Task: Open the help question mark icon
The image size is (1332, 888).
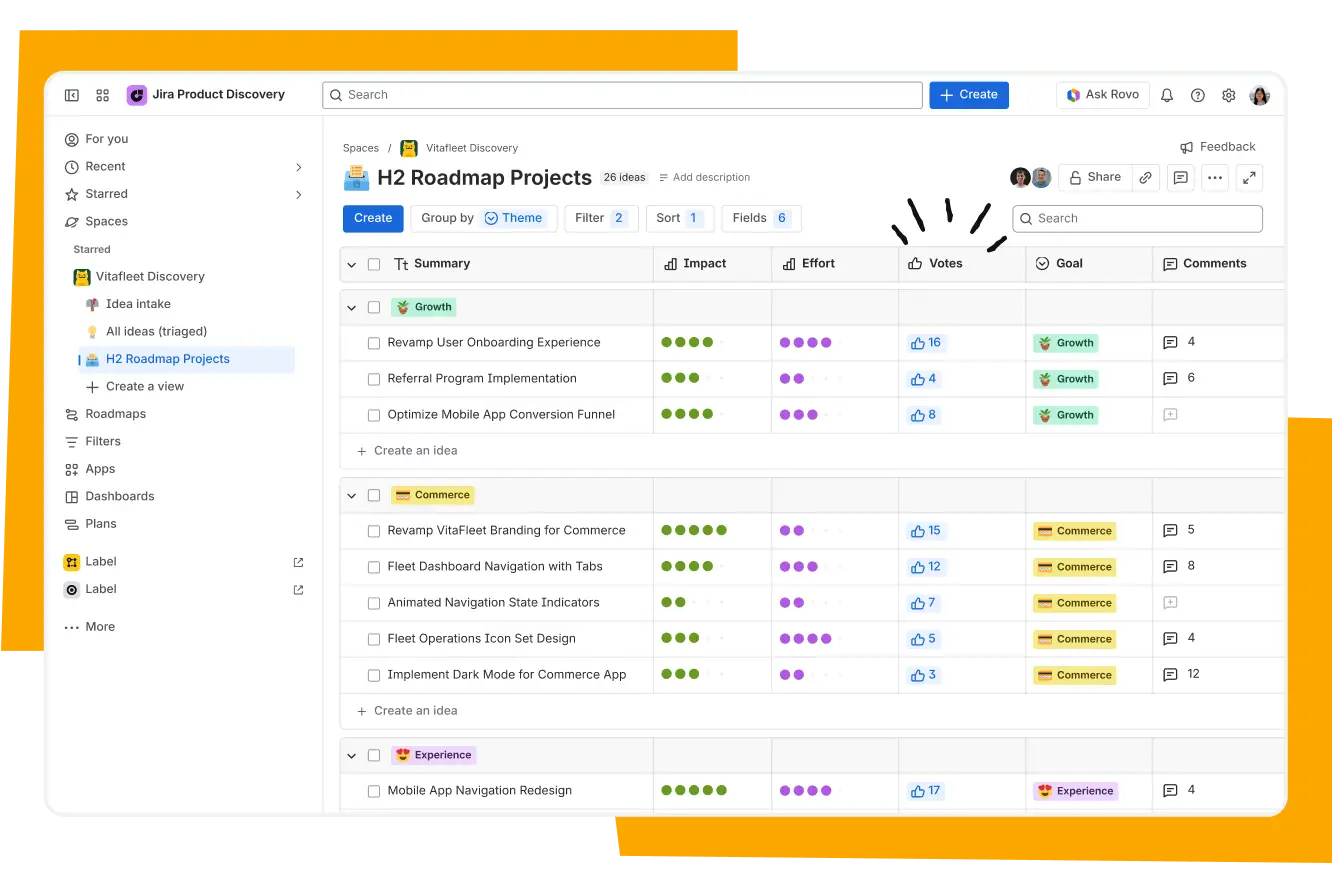Action: pyautogui.click(x=1198, y=95)
